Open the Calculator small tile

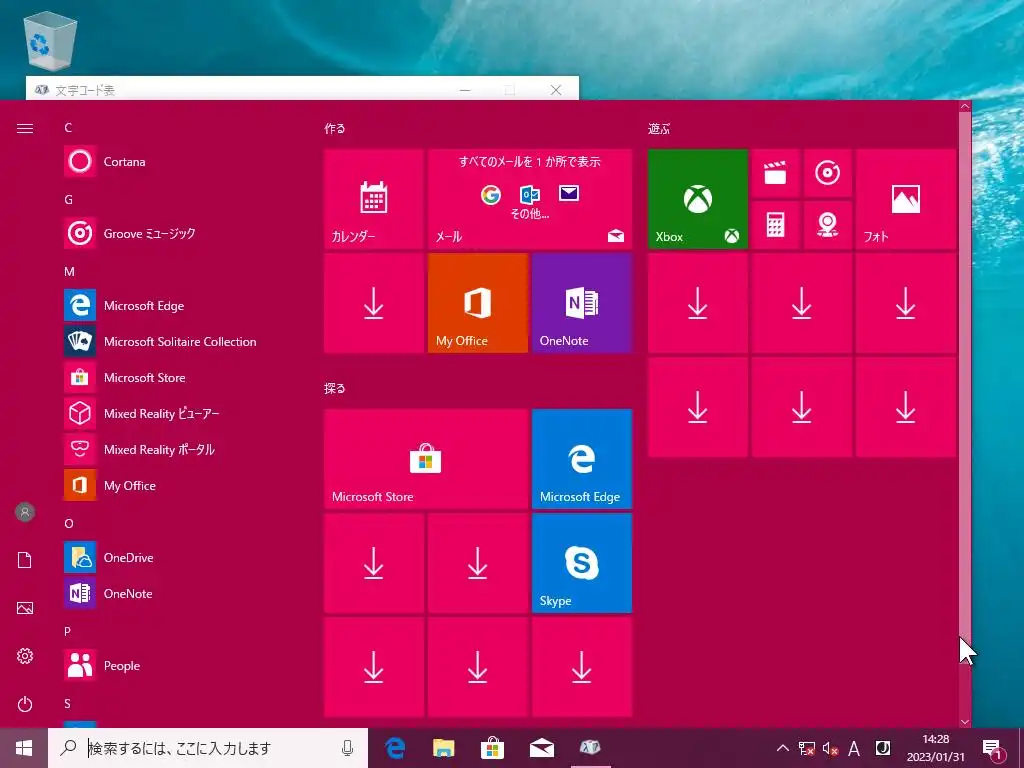click(775, 225)
